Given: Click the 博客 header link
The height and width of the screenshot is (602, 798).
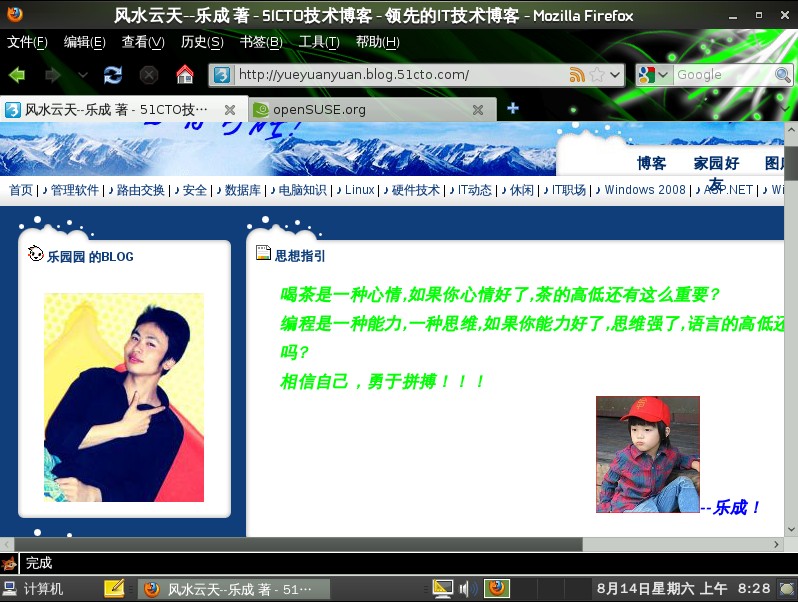Looking at the screenshot, I should coord(651,163).
